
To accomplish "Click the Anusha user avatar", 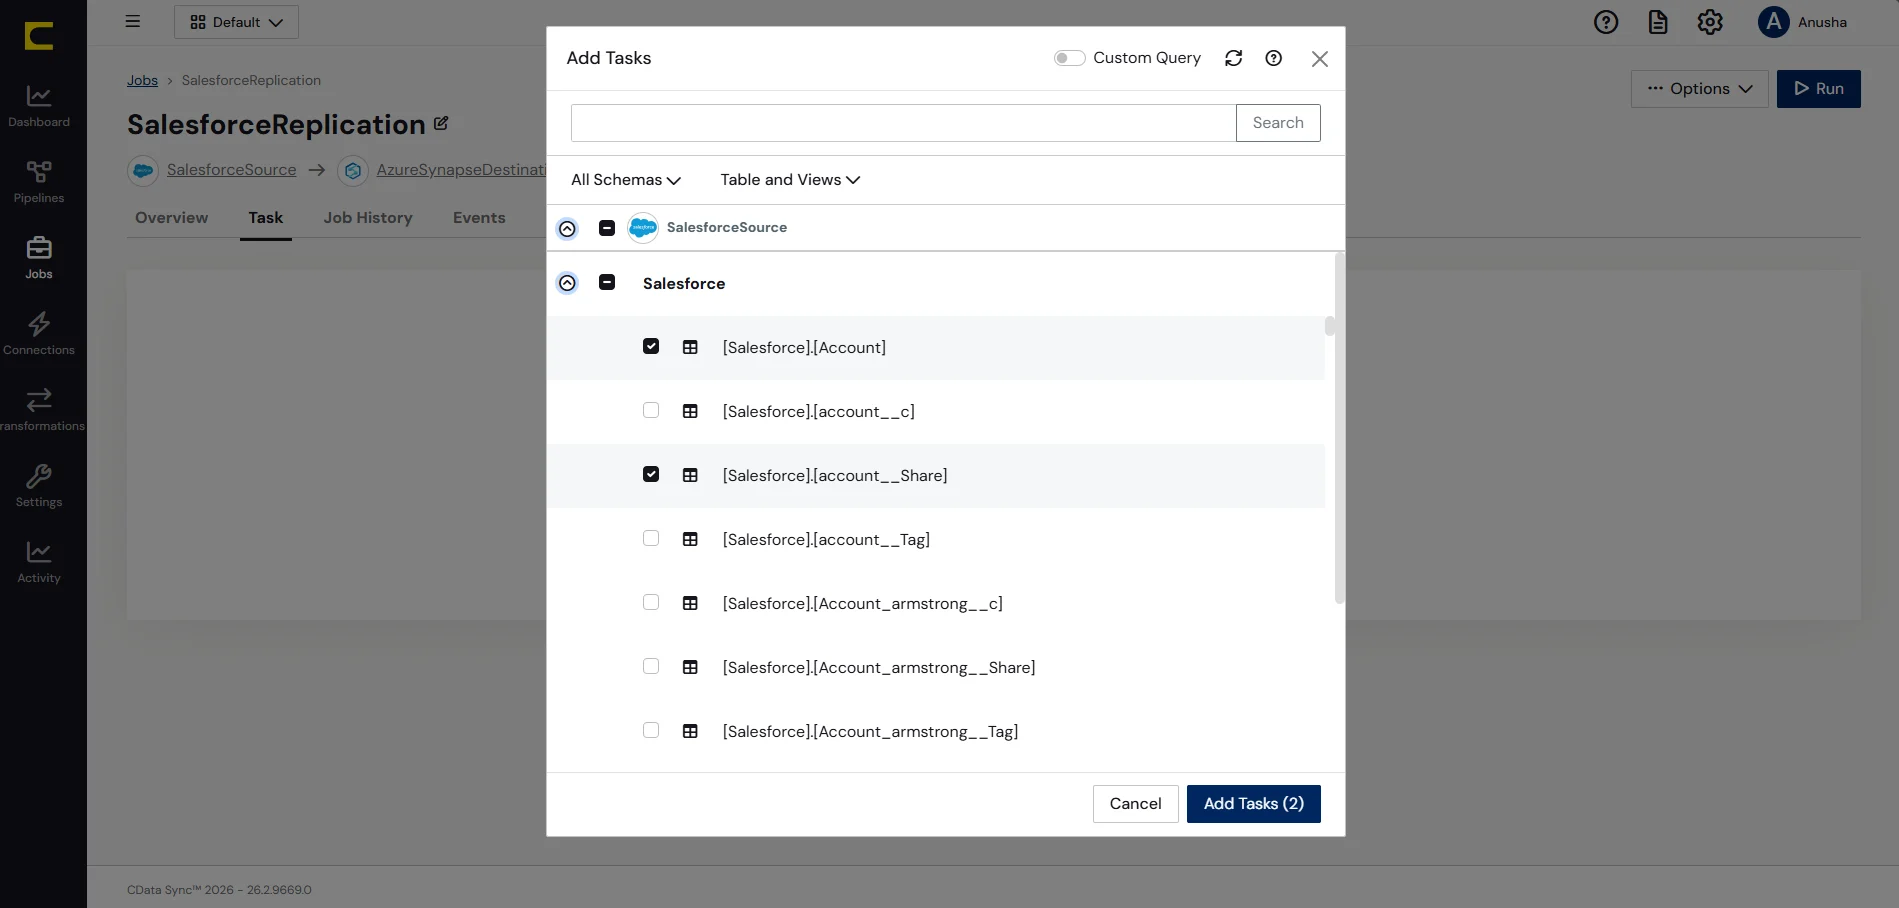I will point(1773,22).
